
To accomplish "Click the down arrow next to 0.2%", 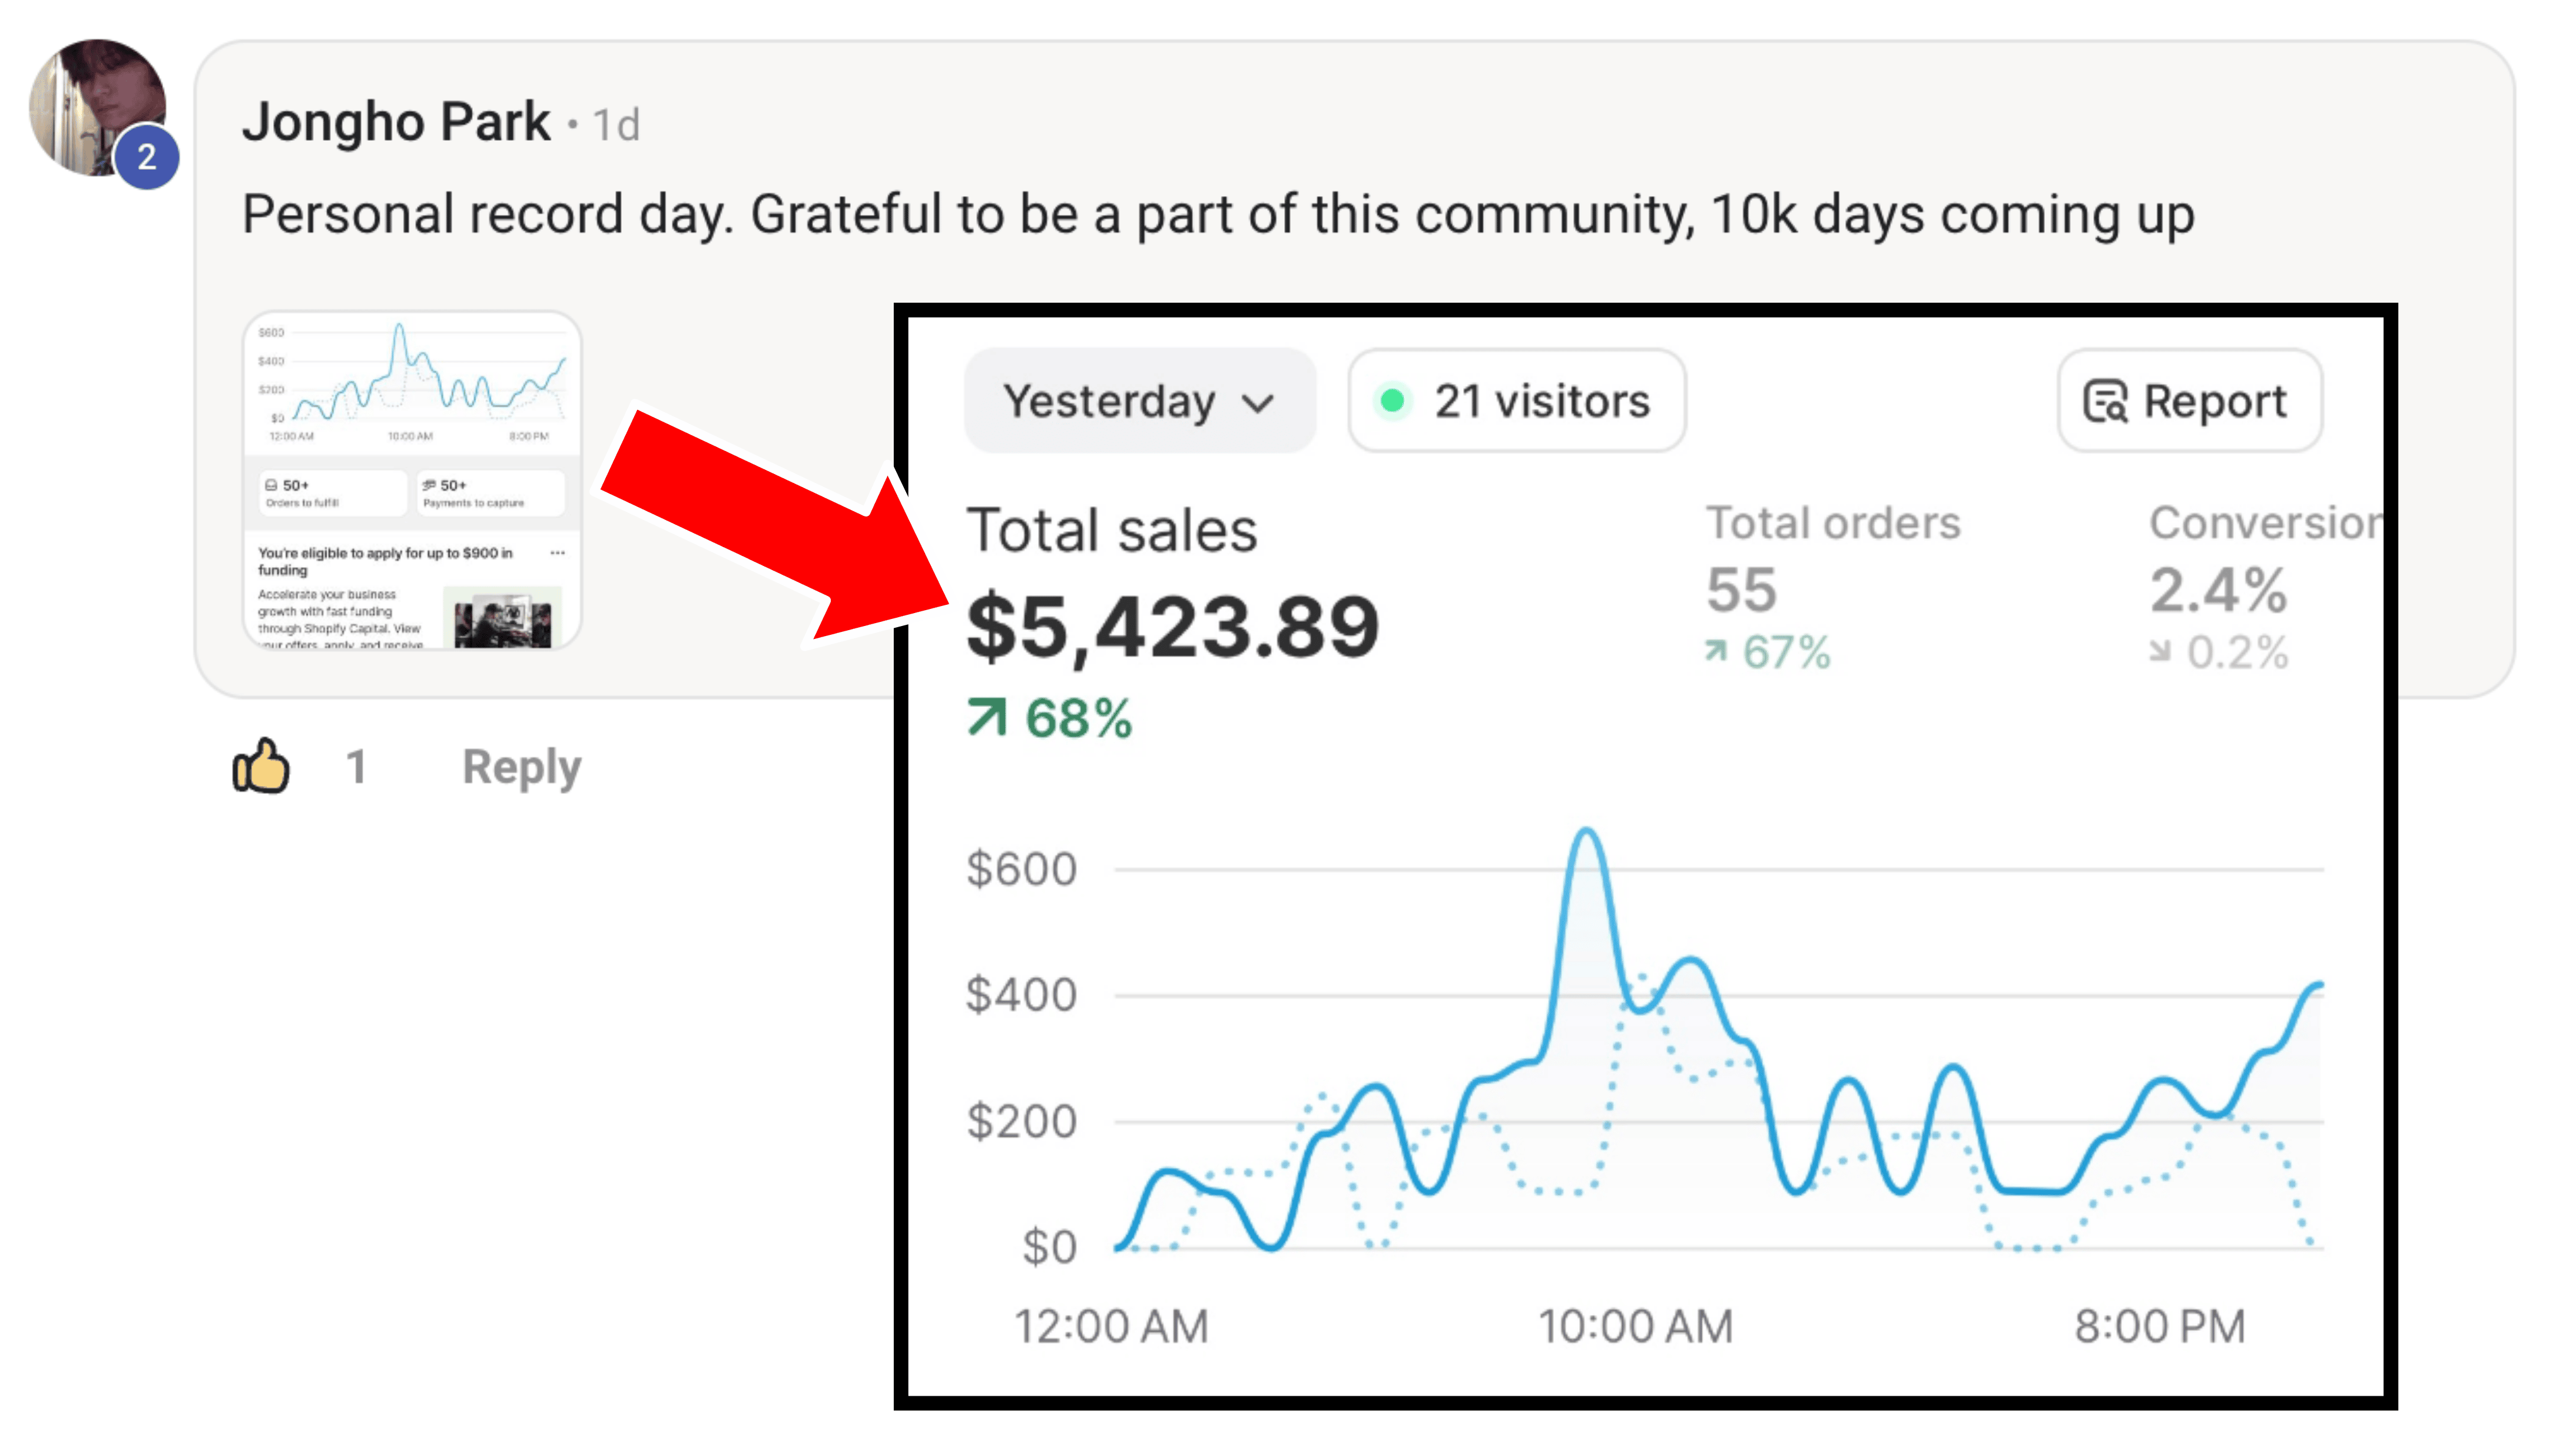I will 2160,652.
